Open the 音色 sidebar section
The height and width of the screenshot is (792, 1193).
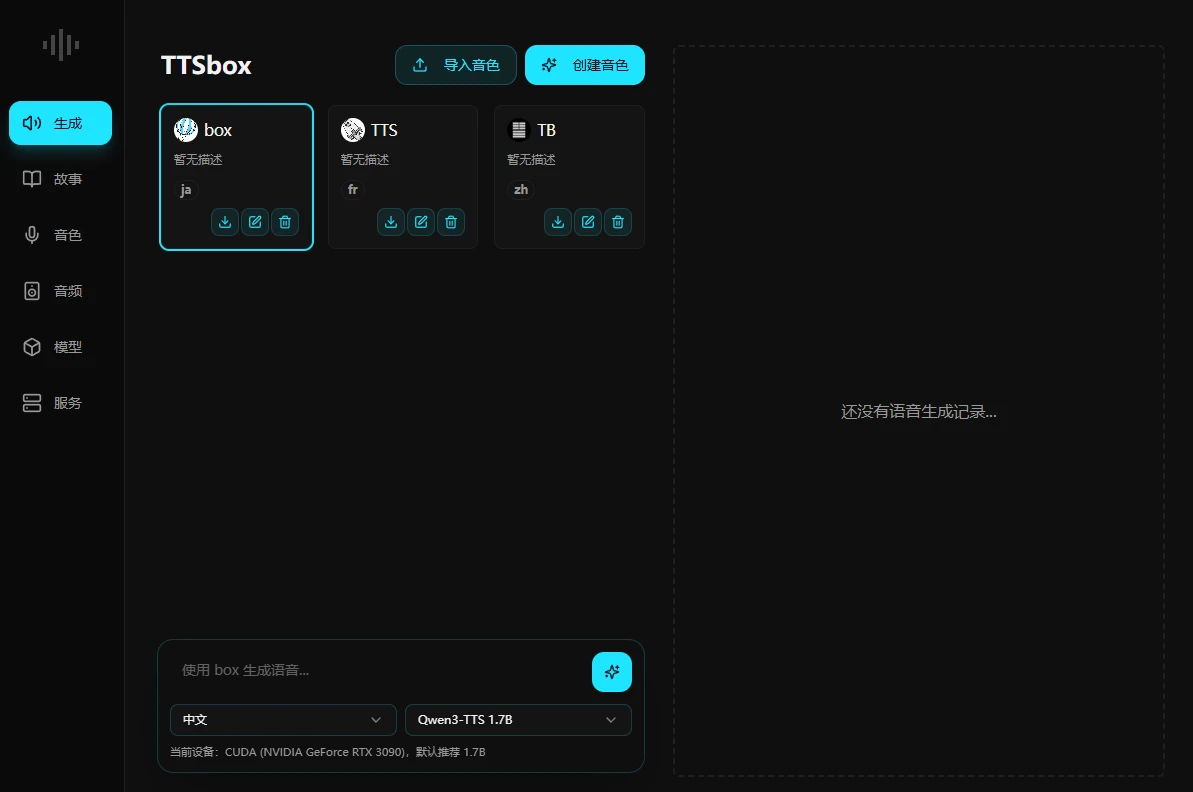click(61, 235)
